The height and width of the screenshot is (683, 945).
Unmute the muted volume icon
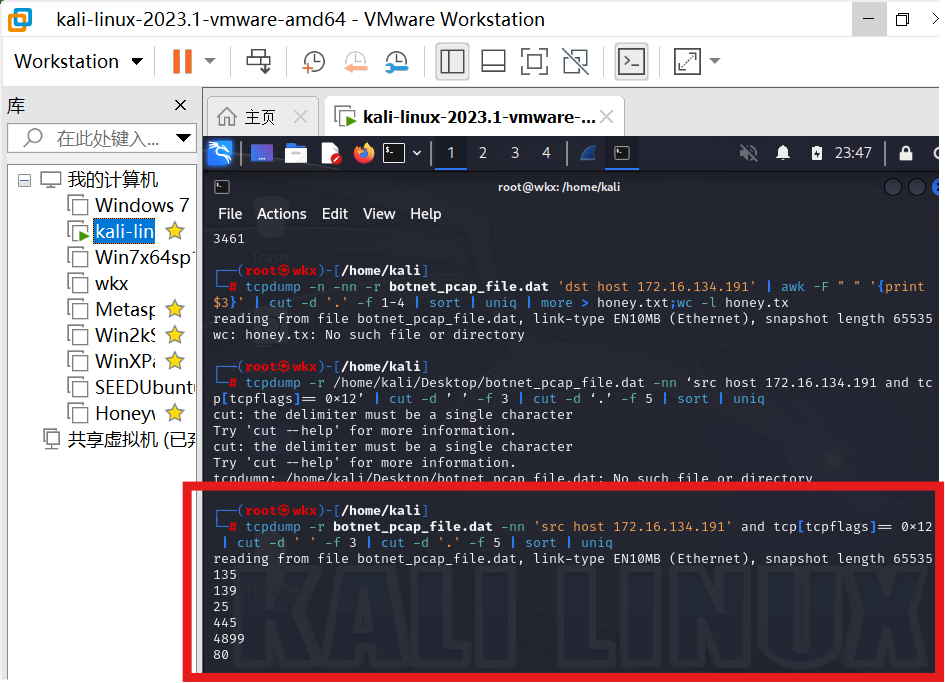(x=749, y=153)
